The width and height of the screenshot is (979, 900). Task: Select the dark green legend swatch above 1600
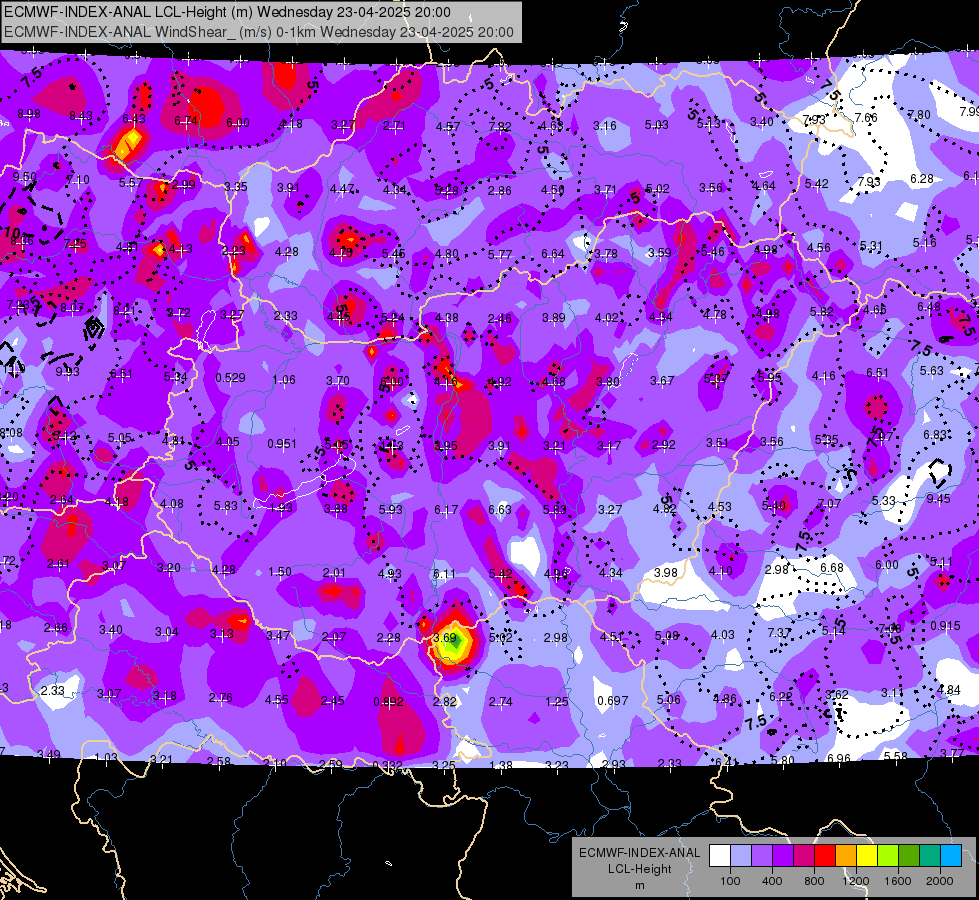909,856
